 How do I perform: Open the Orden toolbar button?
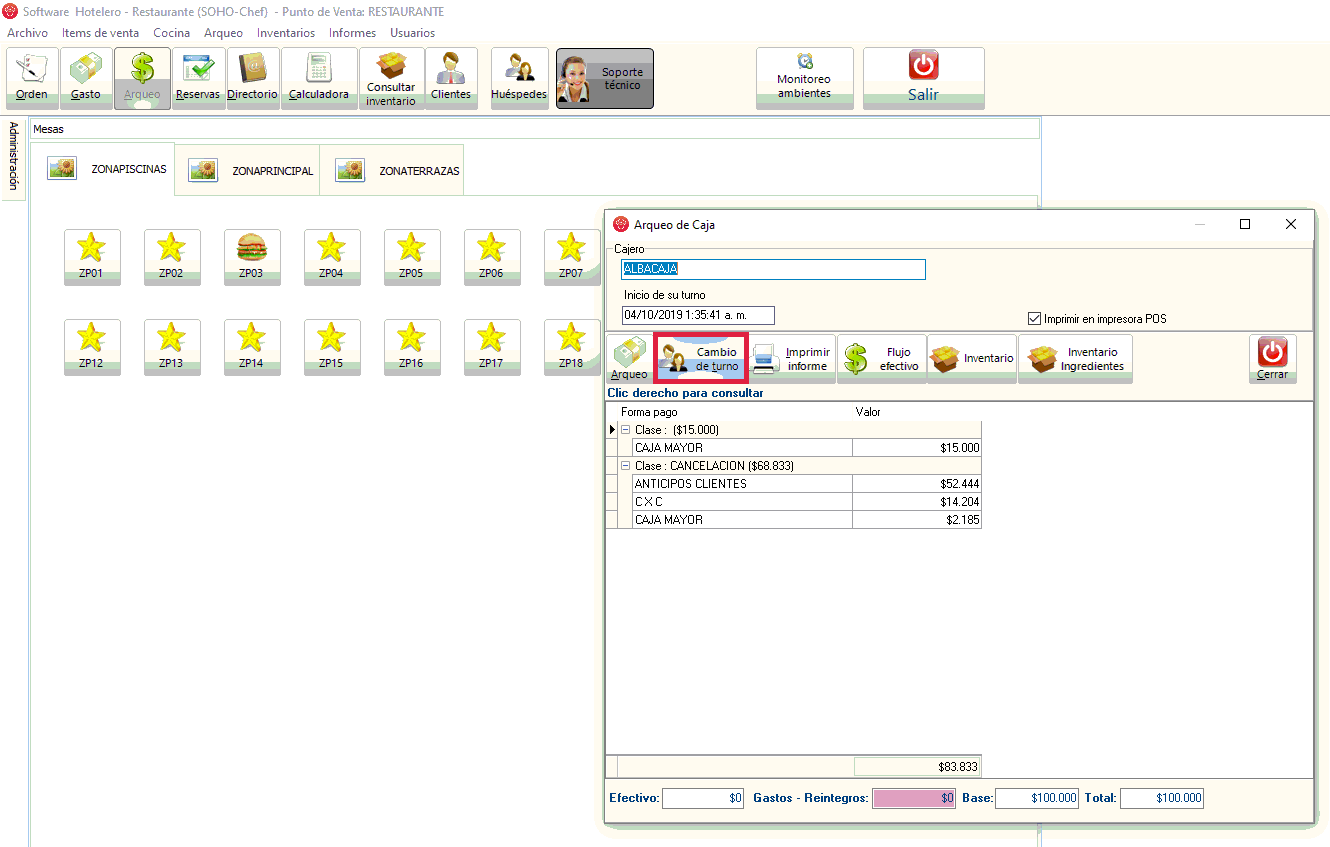[x=32, y=77]
